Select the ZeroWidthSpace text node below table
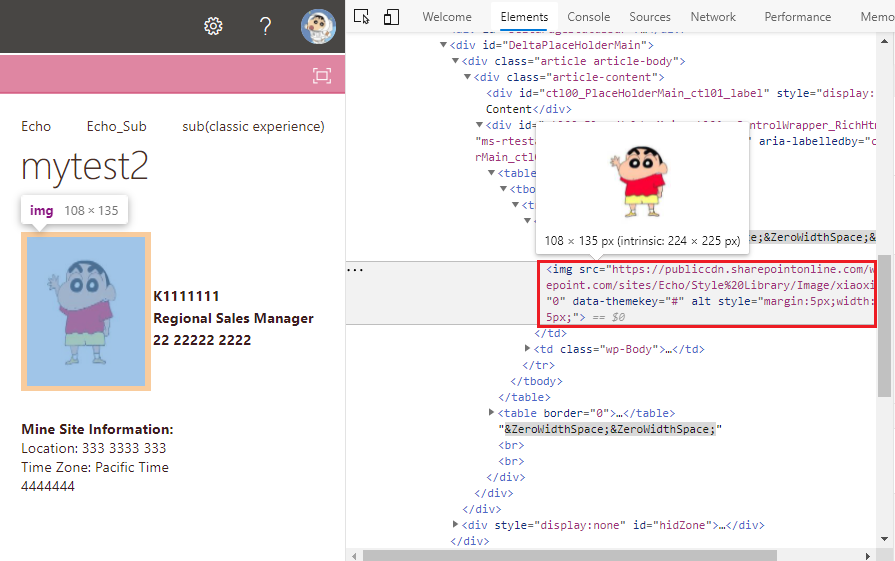 click(x=610, y=429)
